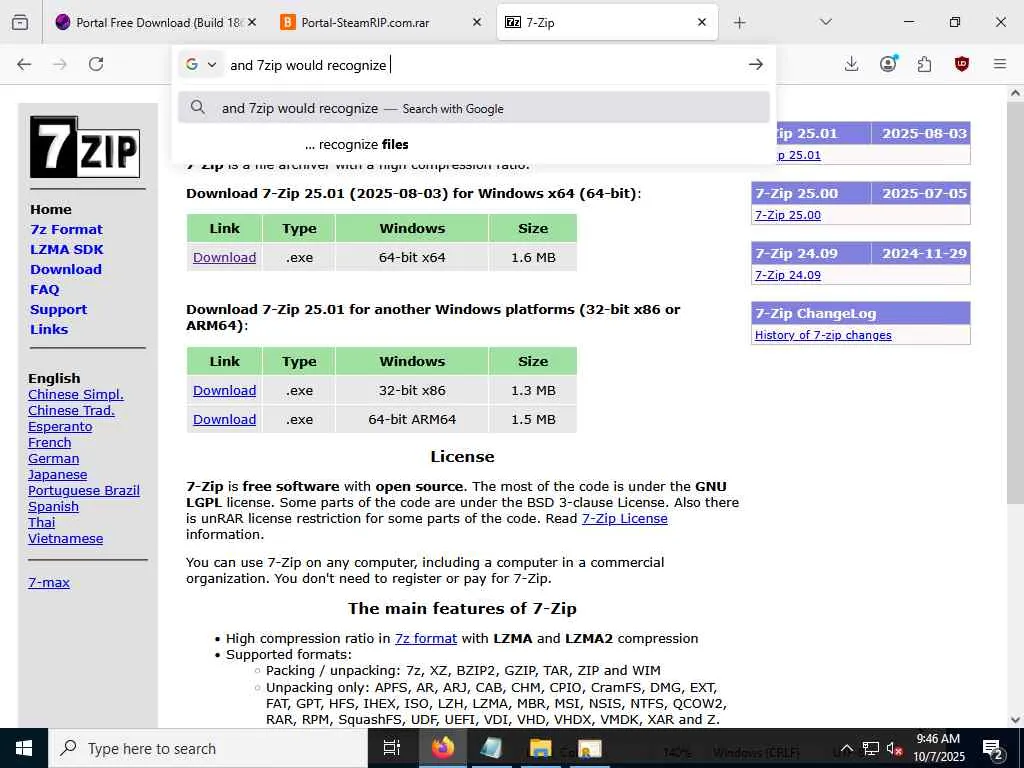Click the Firefox taskbar icon
Image resolution: width=1024 pixels, height=768 pixels.
click(x=442, y=748)
